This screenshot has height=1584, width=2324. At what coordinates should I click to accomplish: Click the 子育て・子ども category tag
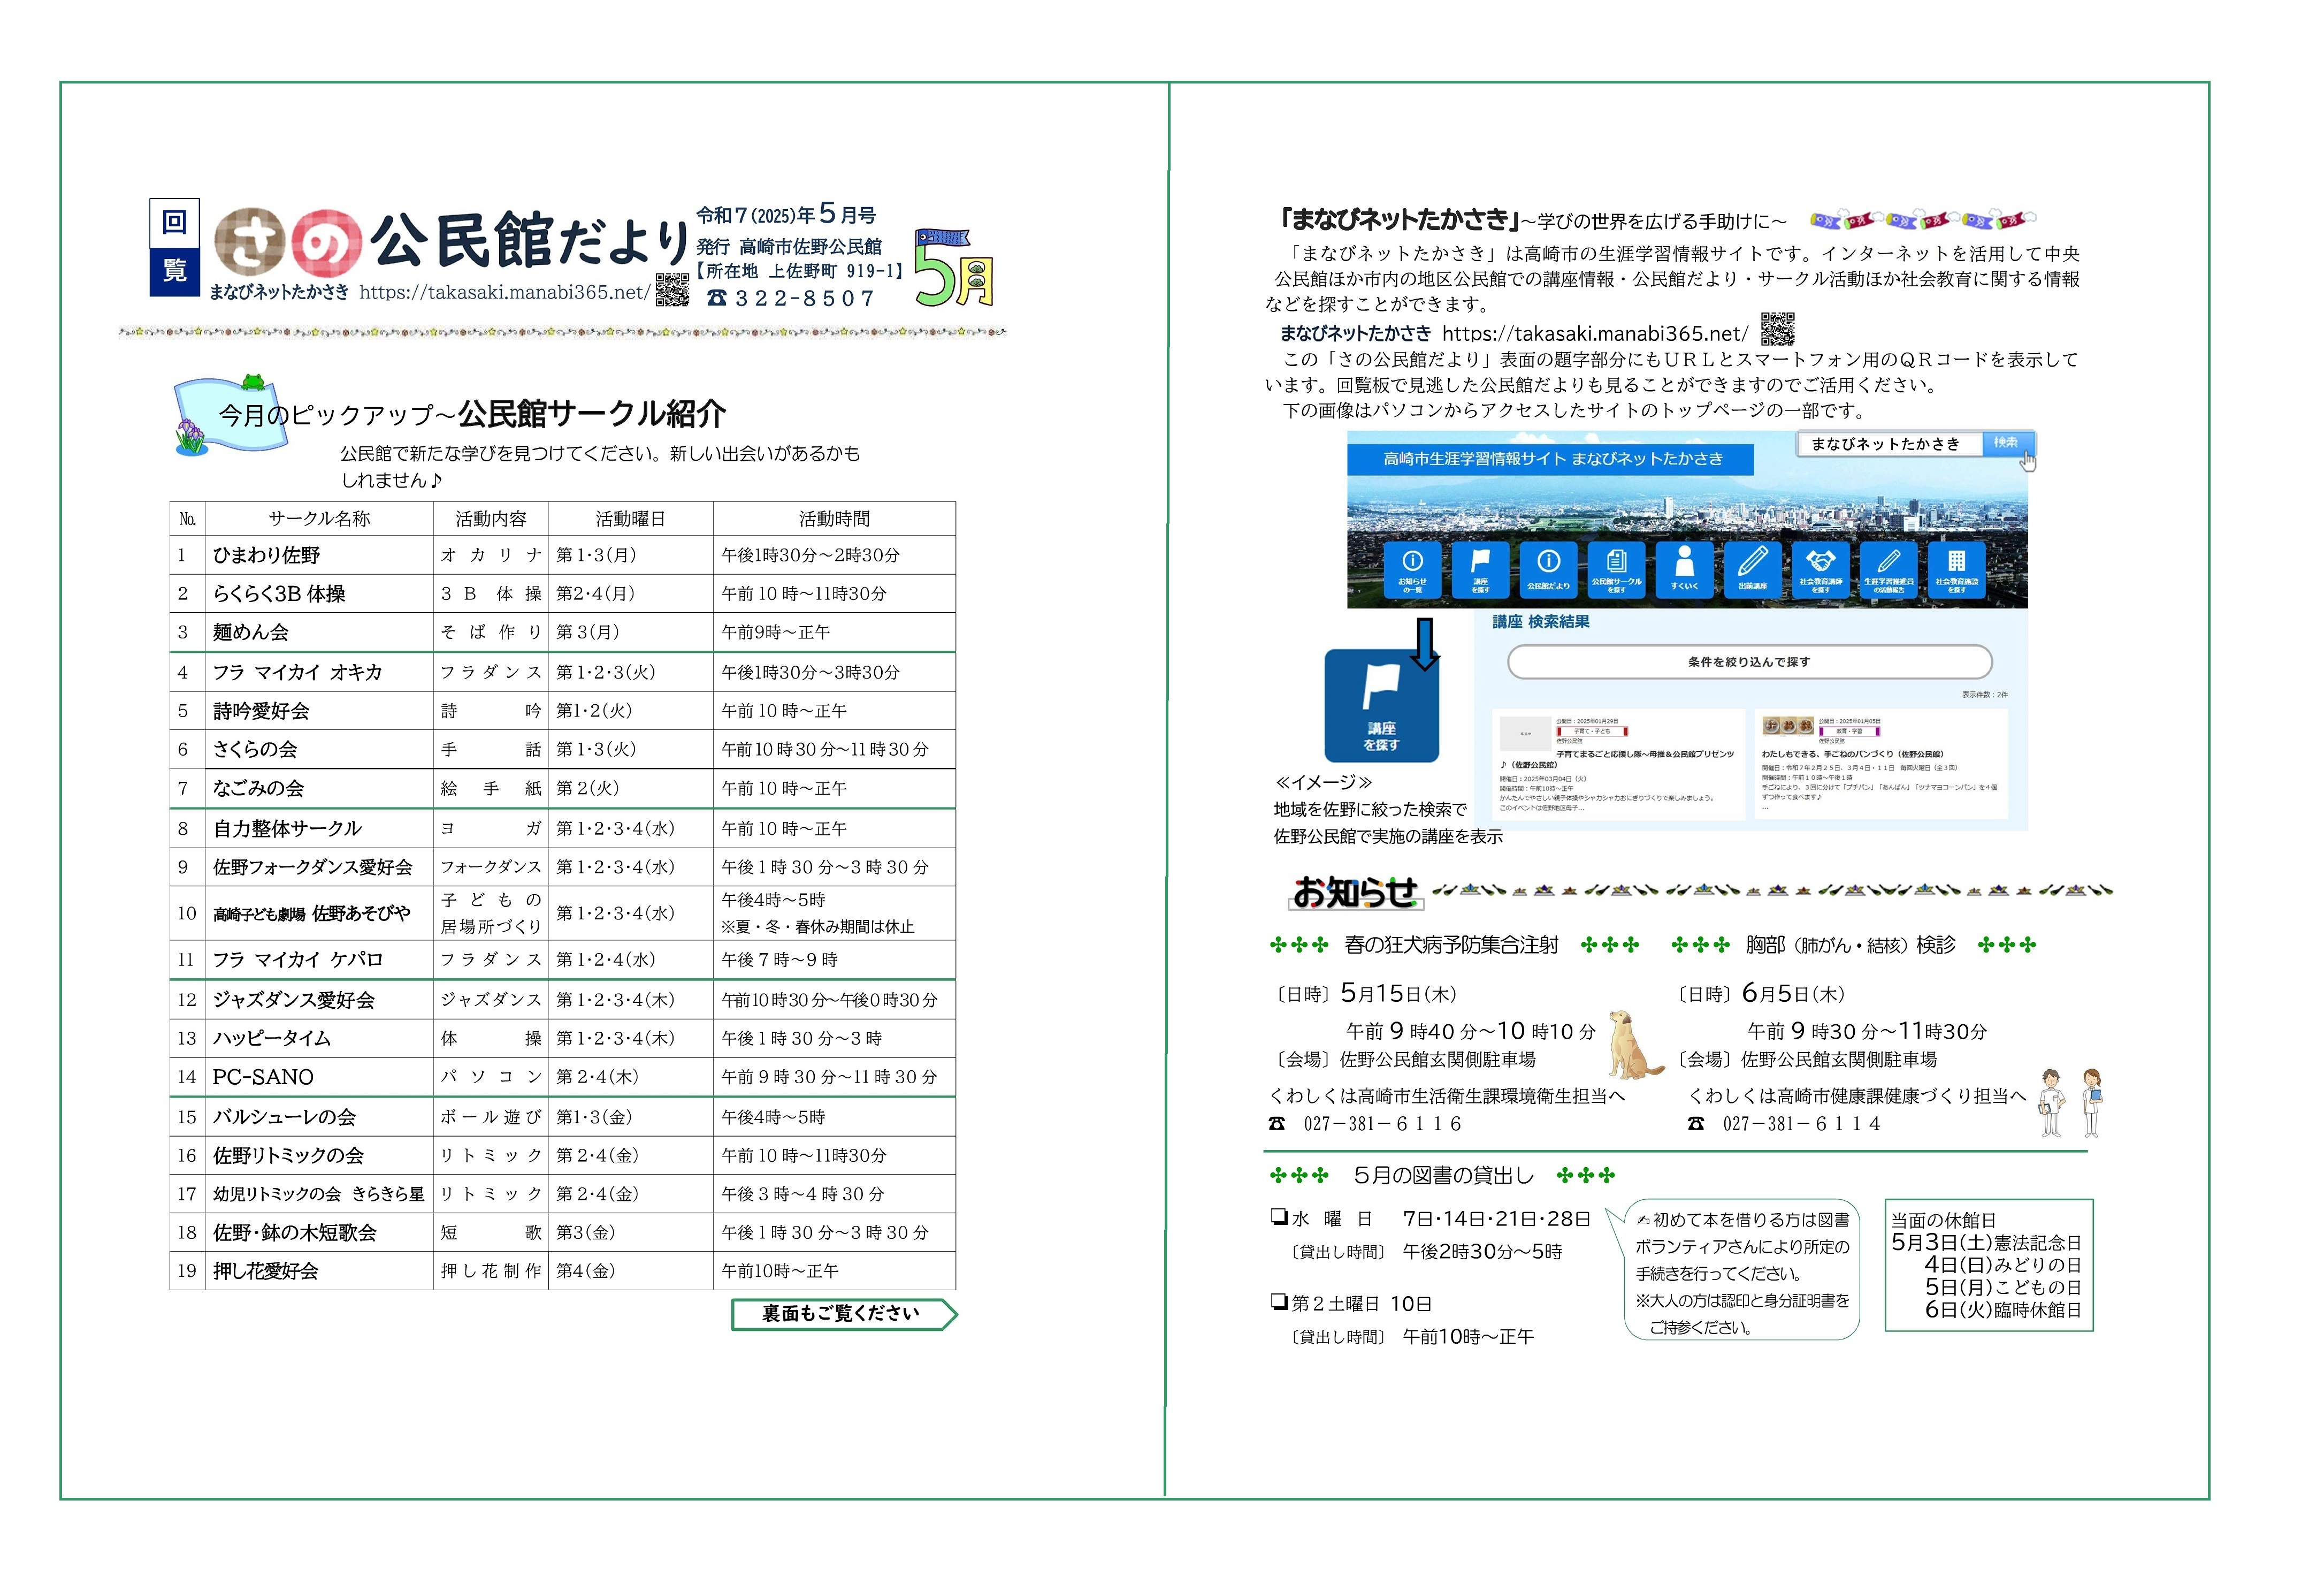point(1592,731)
